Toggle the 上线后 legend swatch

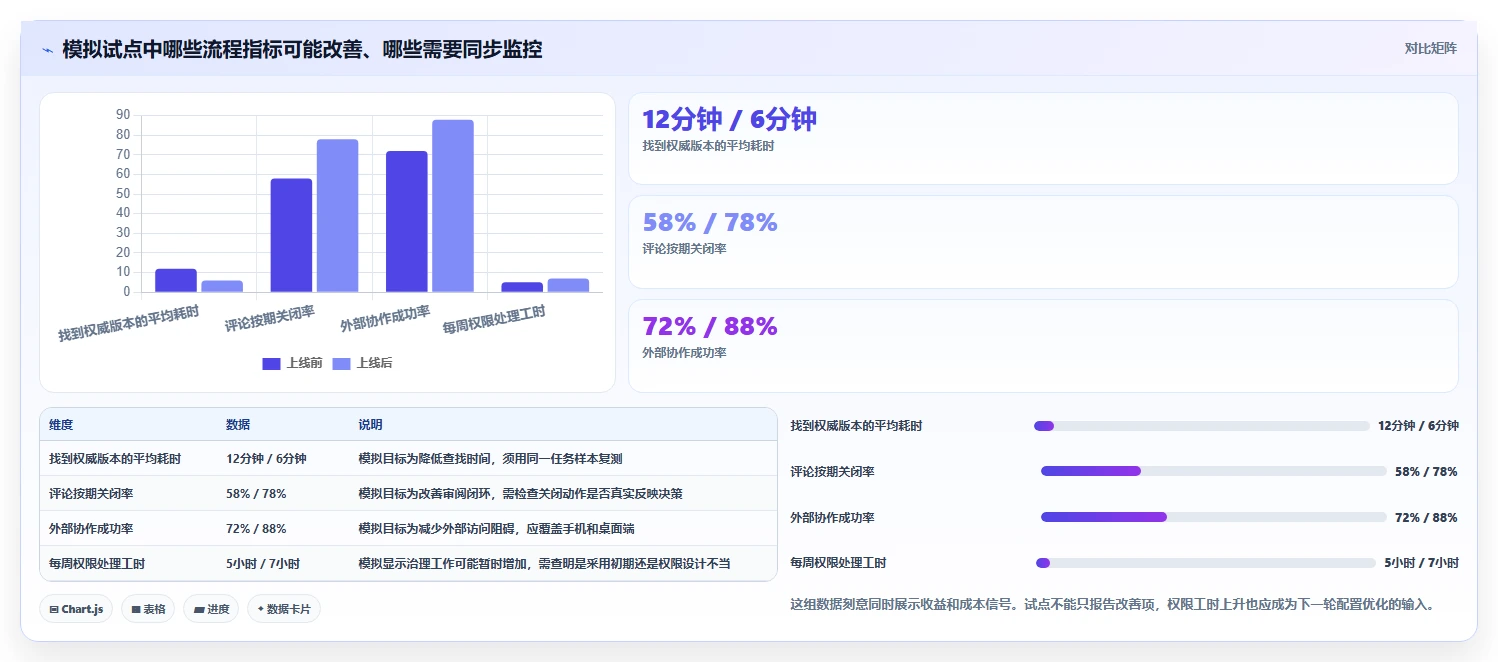(341, 364)
